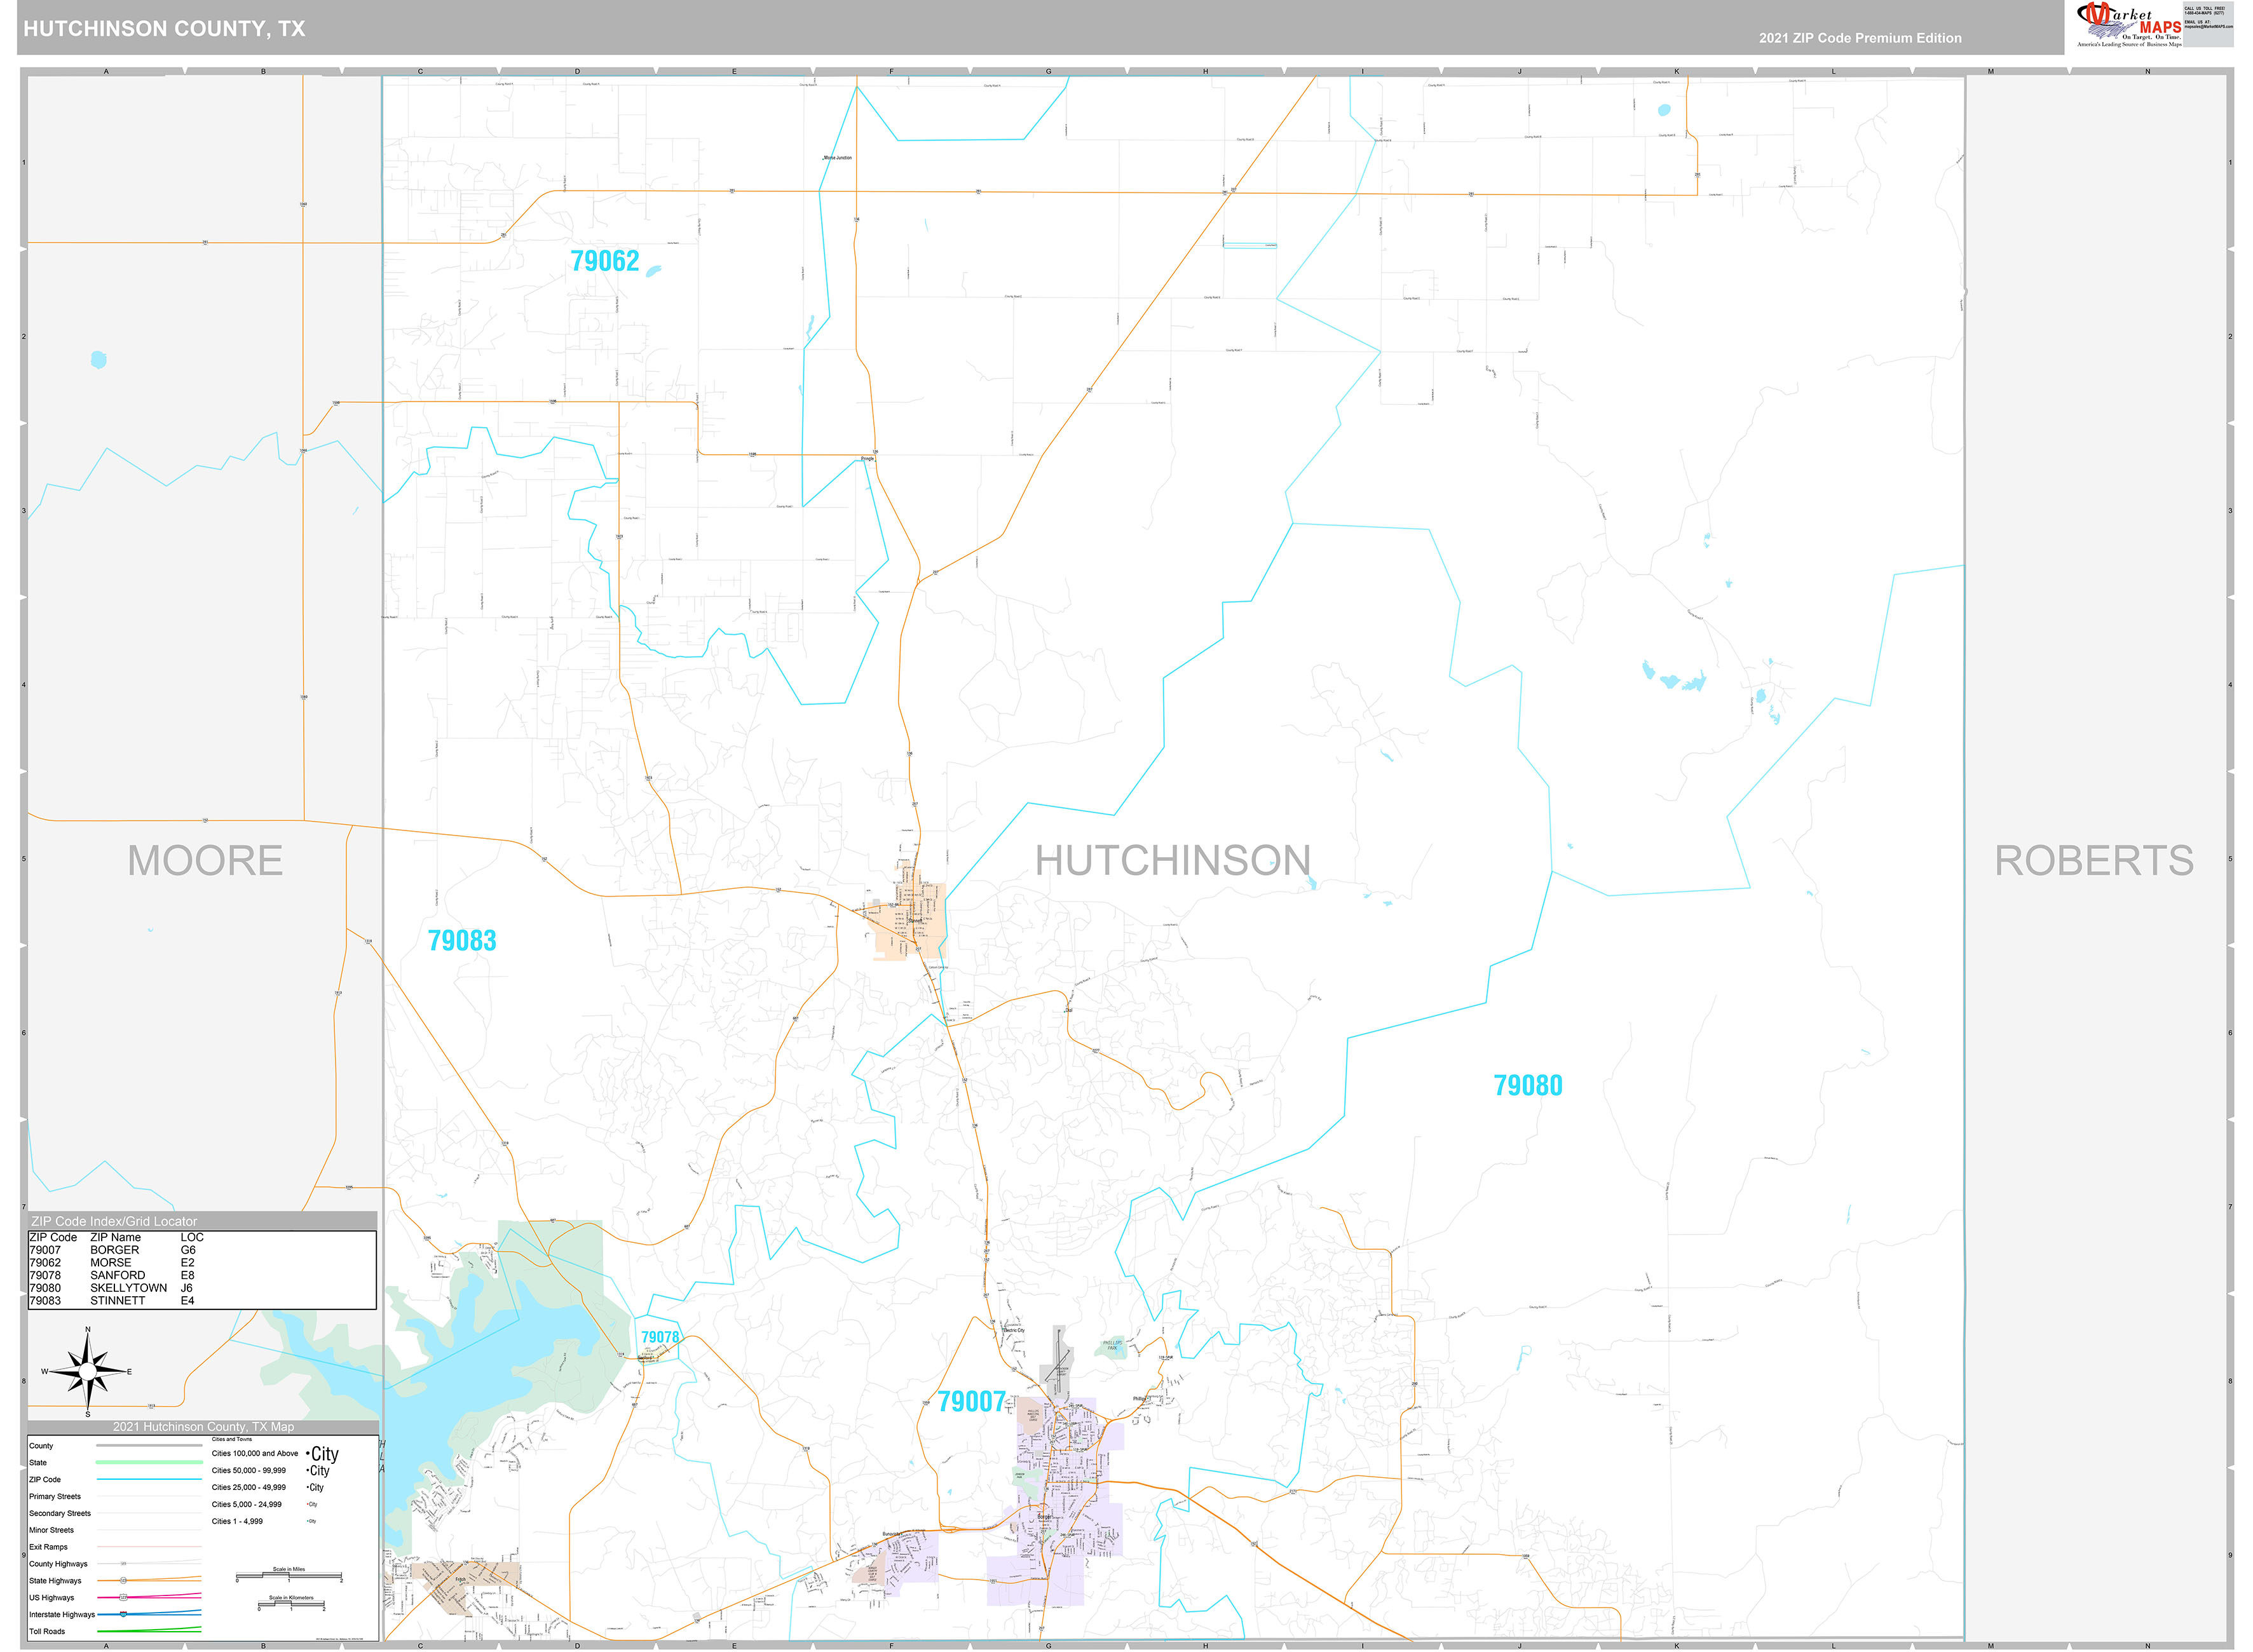Select the large City dot for Cities 100,000 and Above
Screen dimensions: 2253x1652
[309, 1453]
